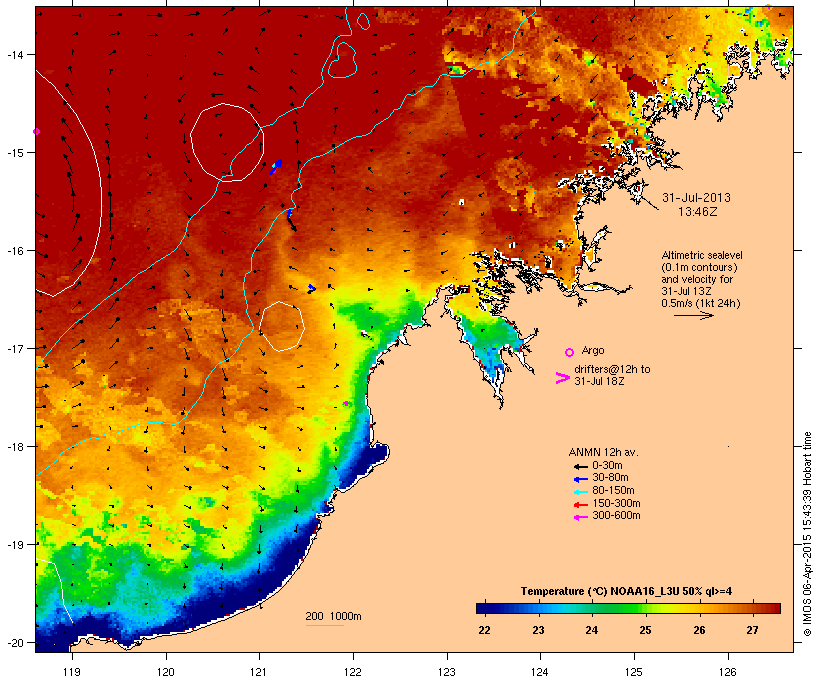Click the 27 colorbar tick label

point(752,630)
